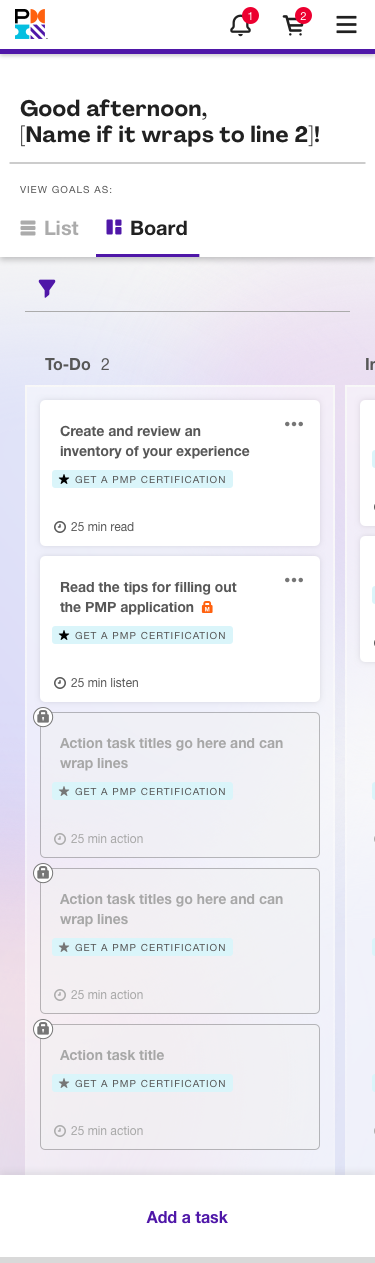Open options for 'Read the tips' task

[294, 580]
